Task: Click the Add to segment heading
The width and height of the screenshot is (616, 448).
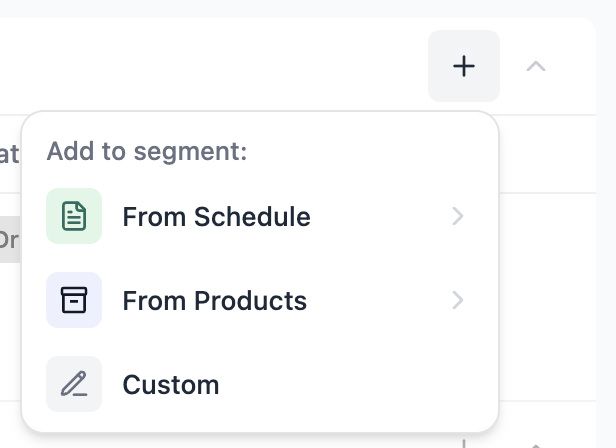Action: pyautogui.click(x=147, y=151)
